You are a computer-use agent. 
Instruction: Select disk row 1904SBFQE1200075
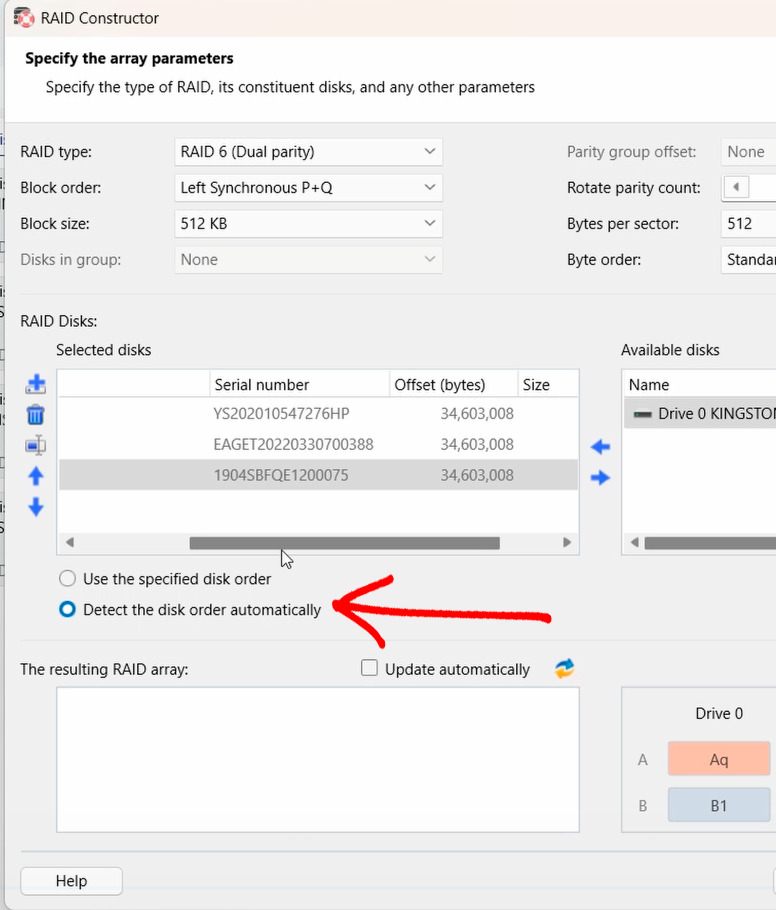tap(318, 475)
